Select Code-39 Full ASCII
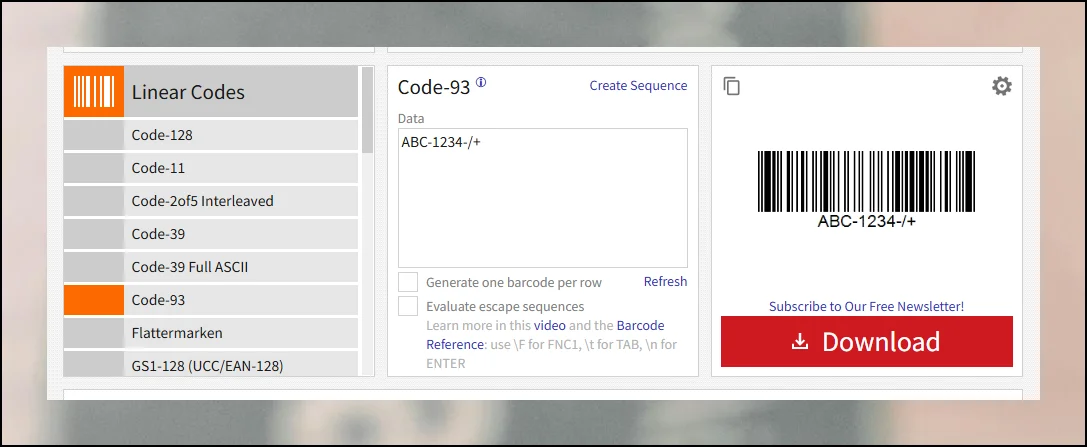Screen dimensions: 1087x447 click(x=240, y=267)
